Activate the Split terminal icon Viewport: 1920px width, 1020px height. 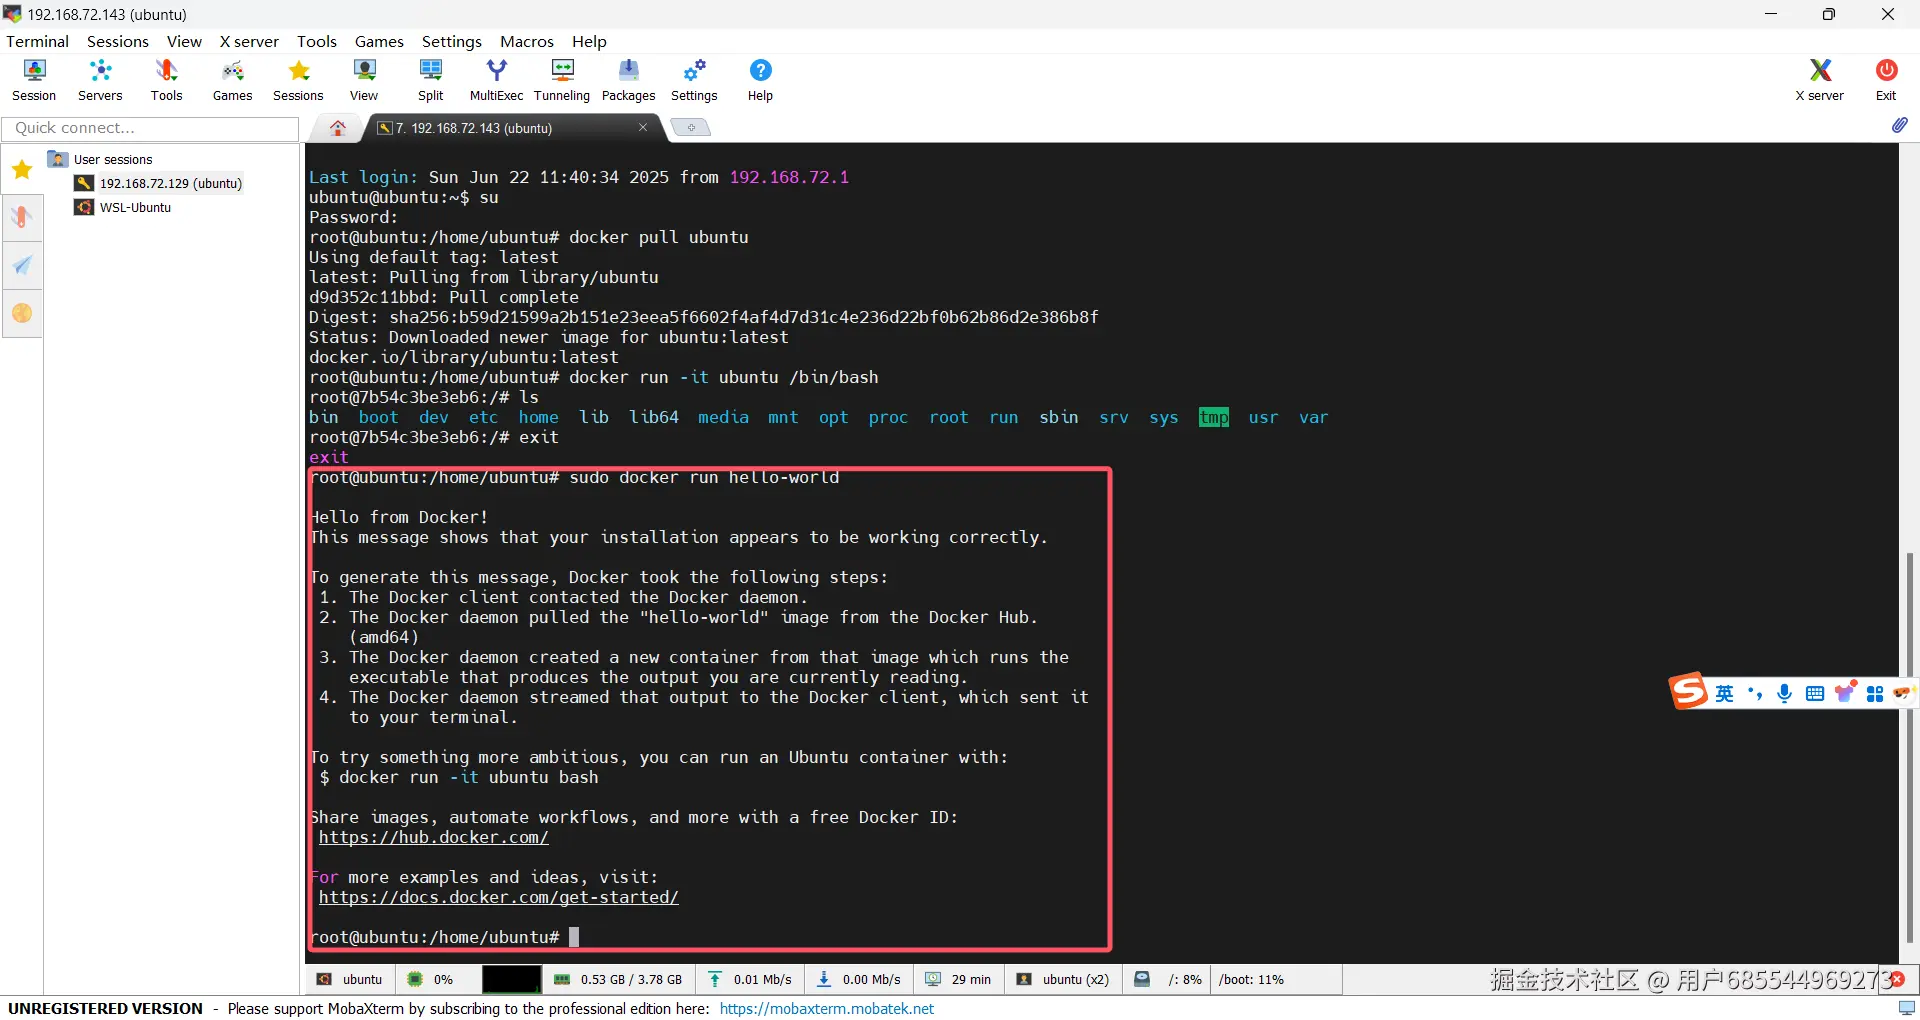click(x=431, y=80)
